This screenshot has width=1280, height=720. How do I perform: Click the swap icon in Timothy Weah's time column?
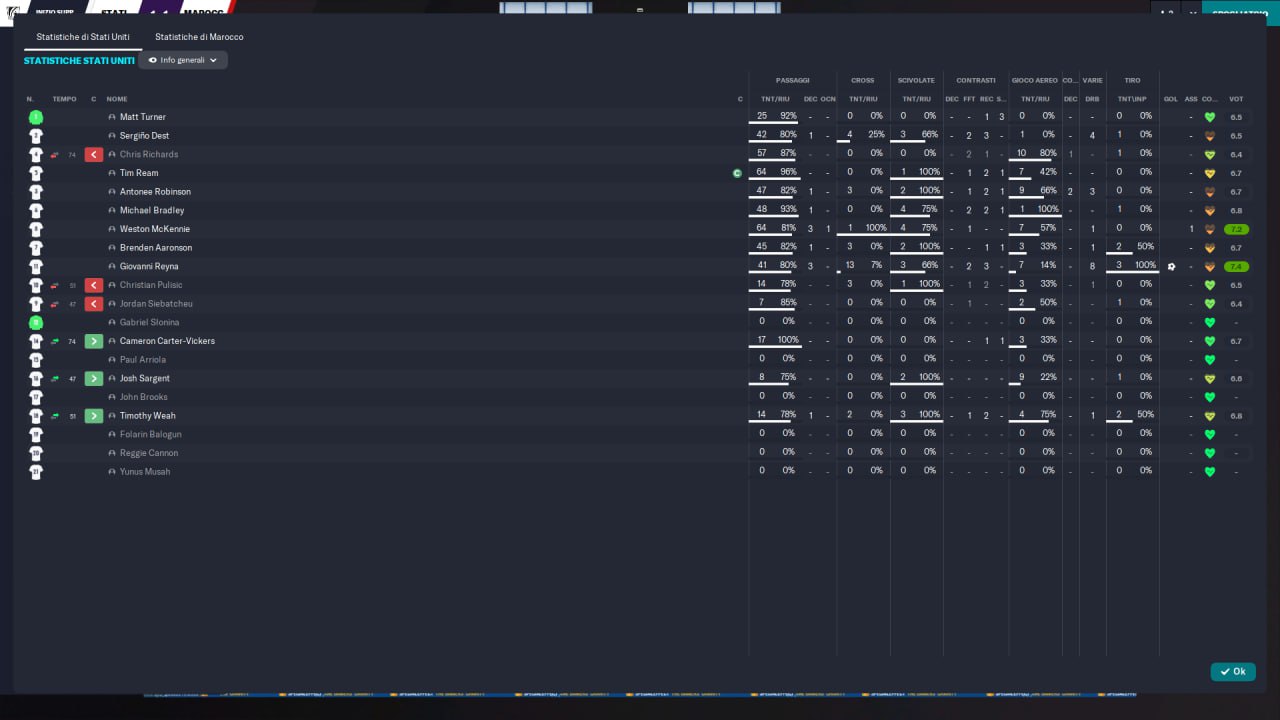(x=55, y=416)
